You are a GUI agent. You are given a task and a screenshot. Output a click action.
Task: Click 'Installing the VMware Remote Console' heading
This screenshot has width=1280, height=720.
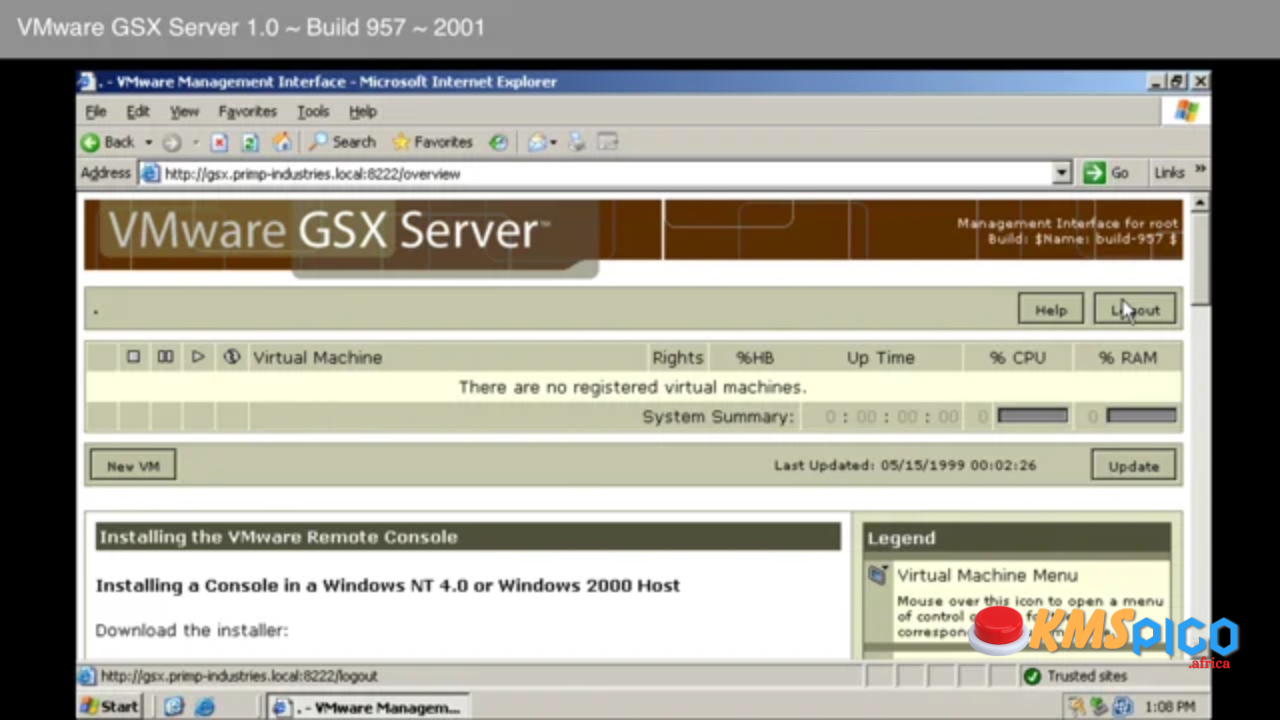[278, 537]
